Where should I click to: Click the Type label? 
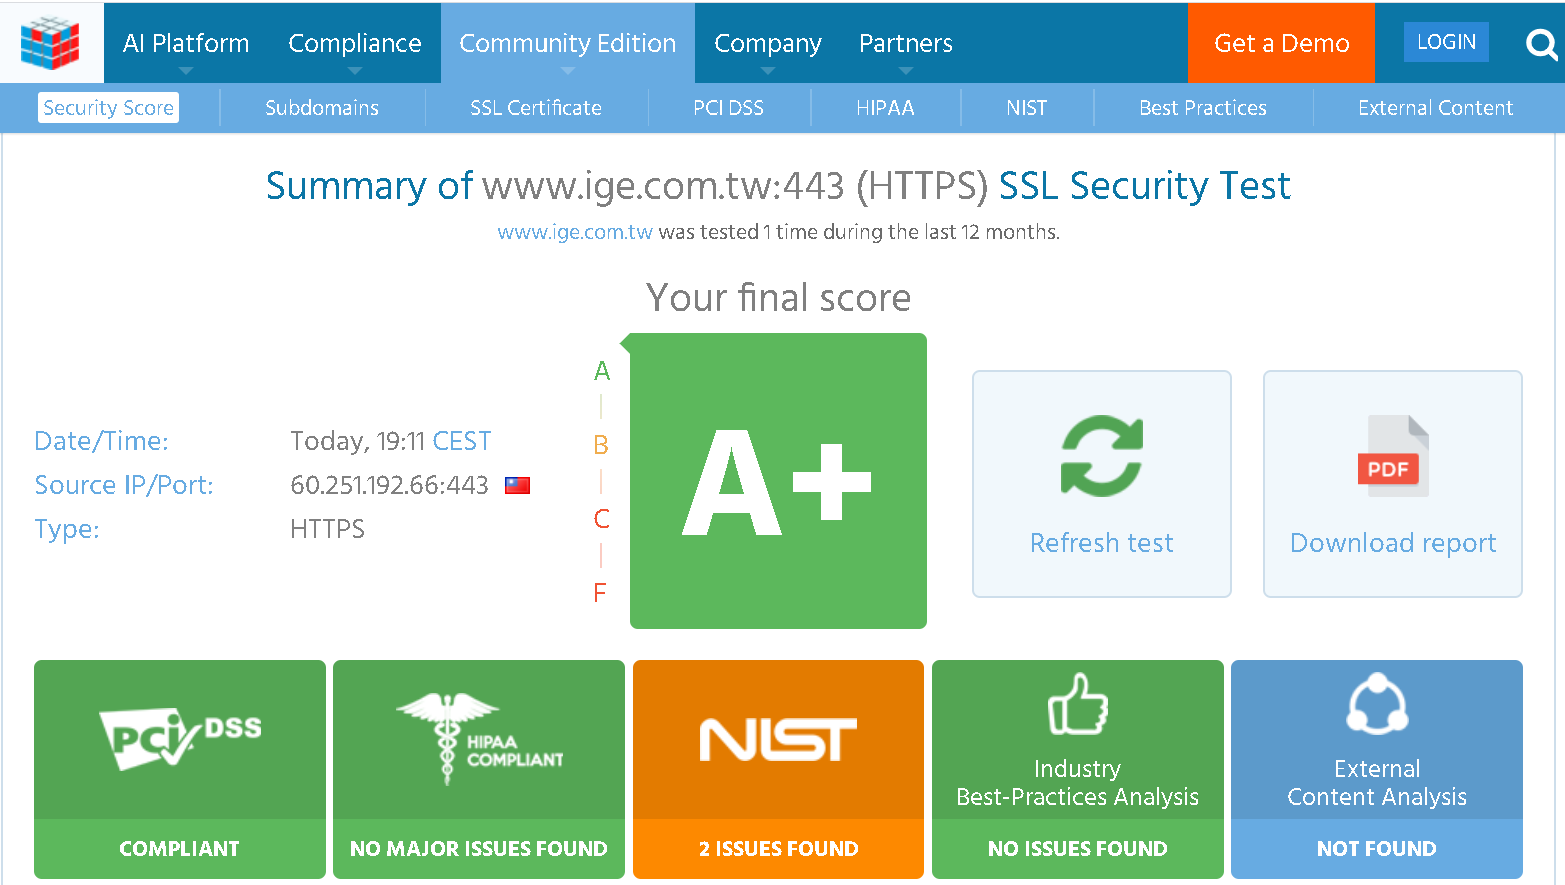pyautogui.click(x=67, y=529)
